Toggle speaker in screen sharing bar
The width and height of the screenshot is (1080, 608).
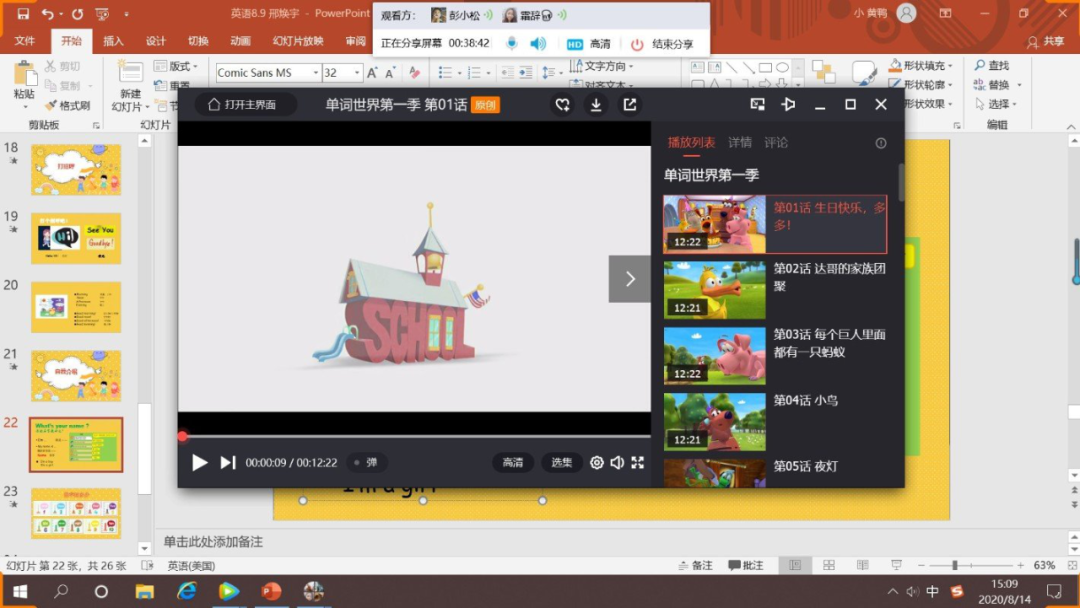coord(538,43)
